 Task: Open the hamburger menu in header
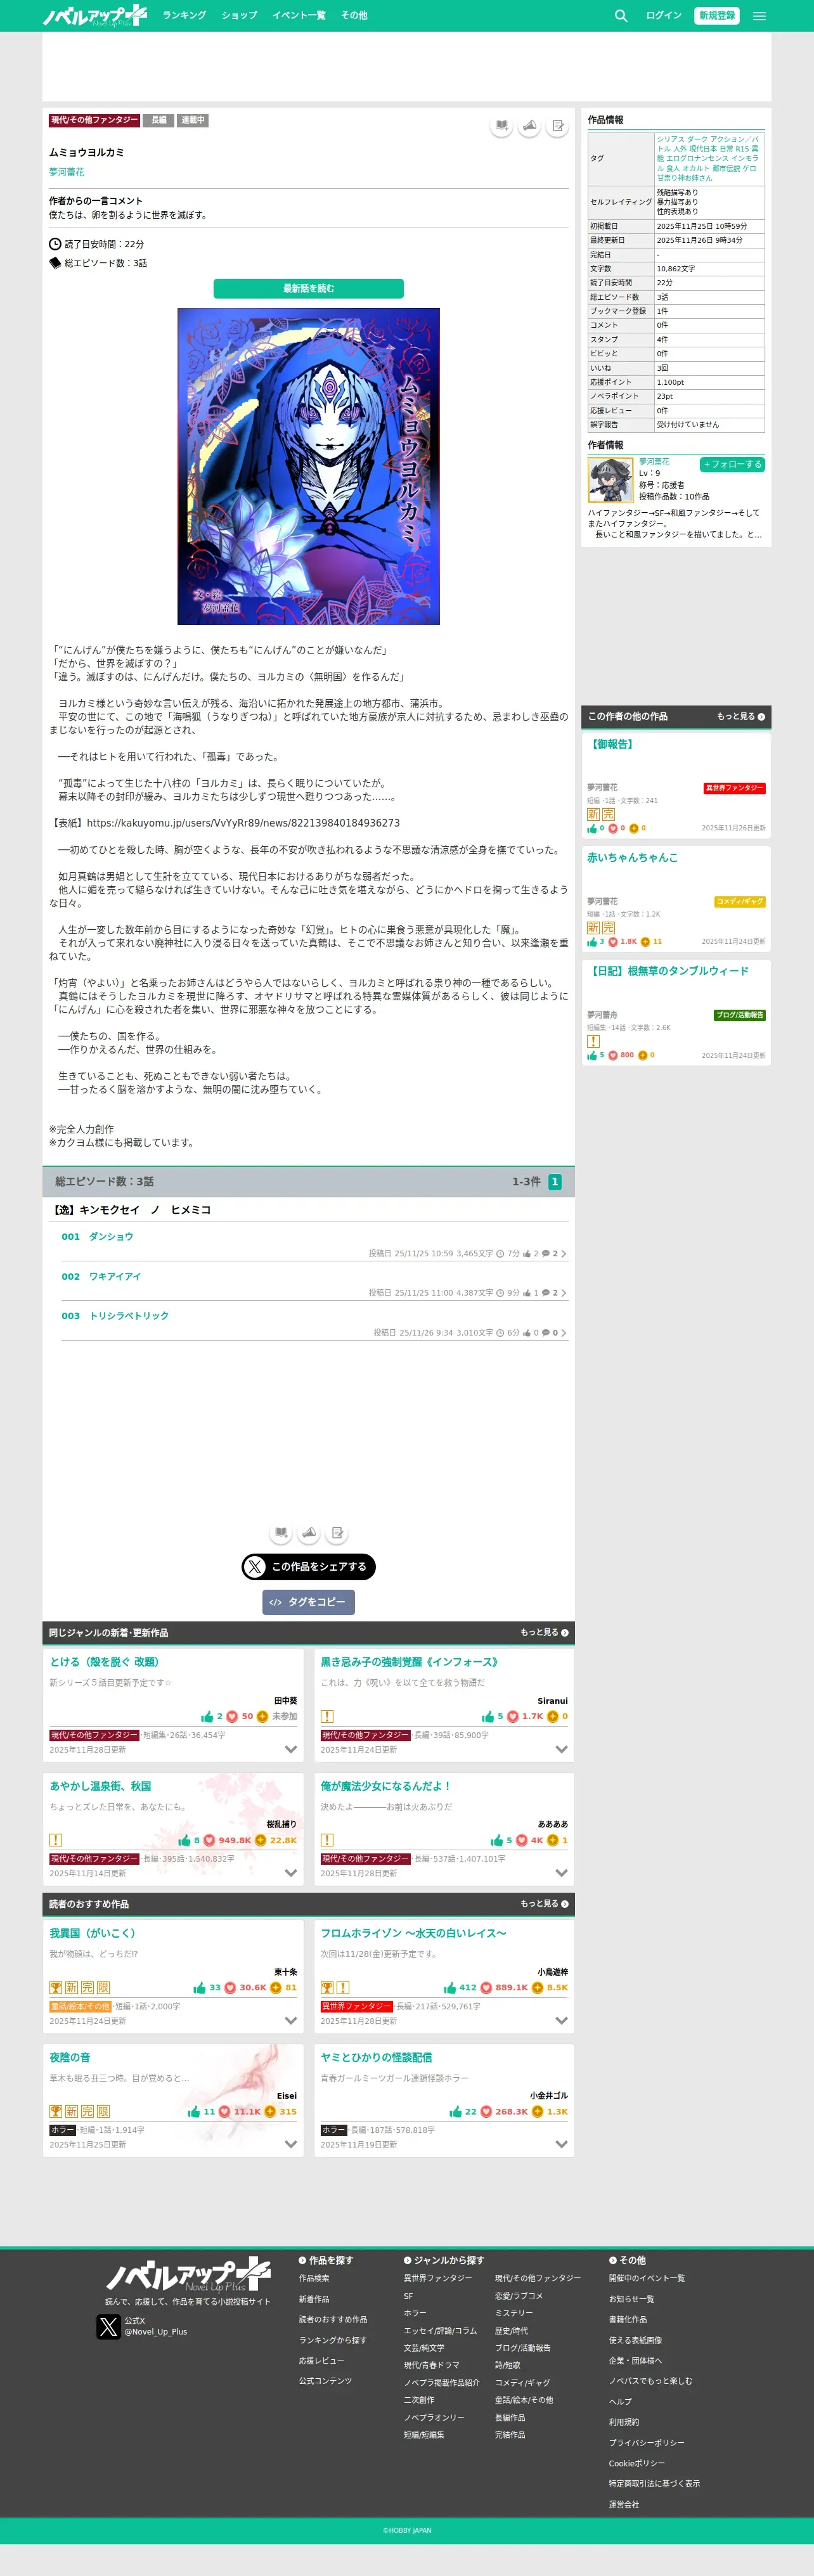click(x=759, y=16)
